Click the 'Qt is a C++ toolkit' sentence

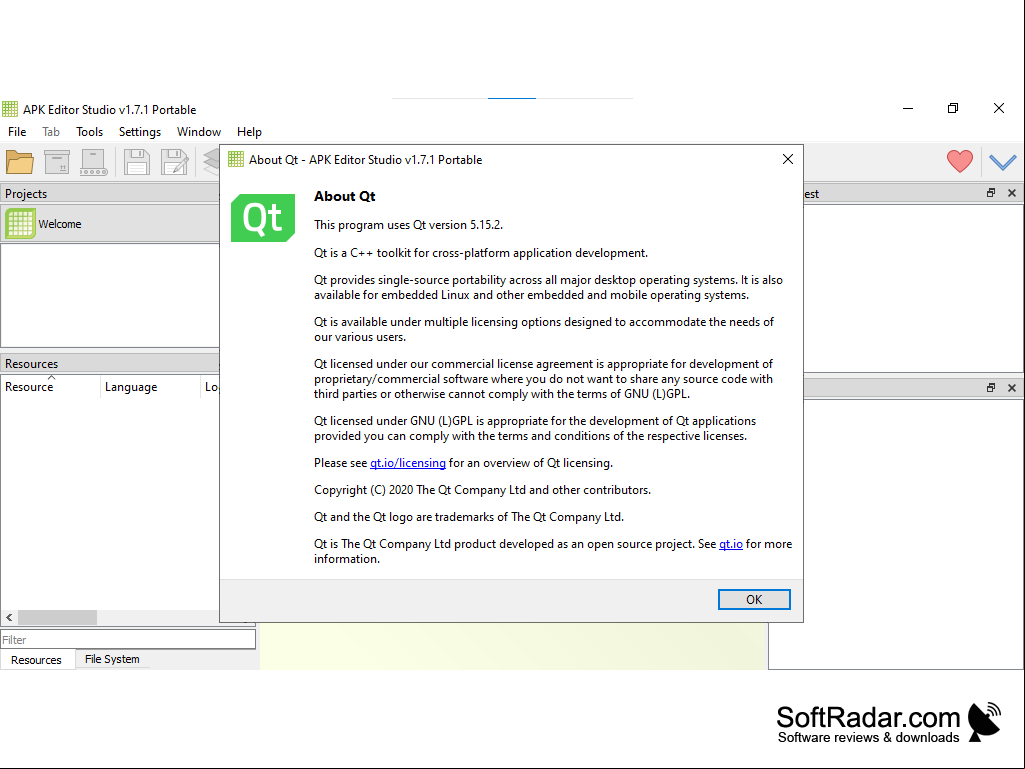[481, 253]
